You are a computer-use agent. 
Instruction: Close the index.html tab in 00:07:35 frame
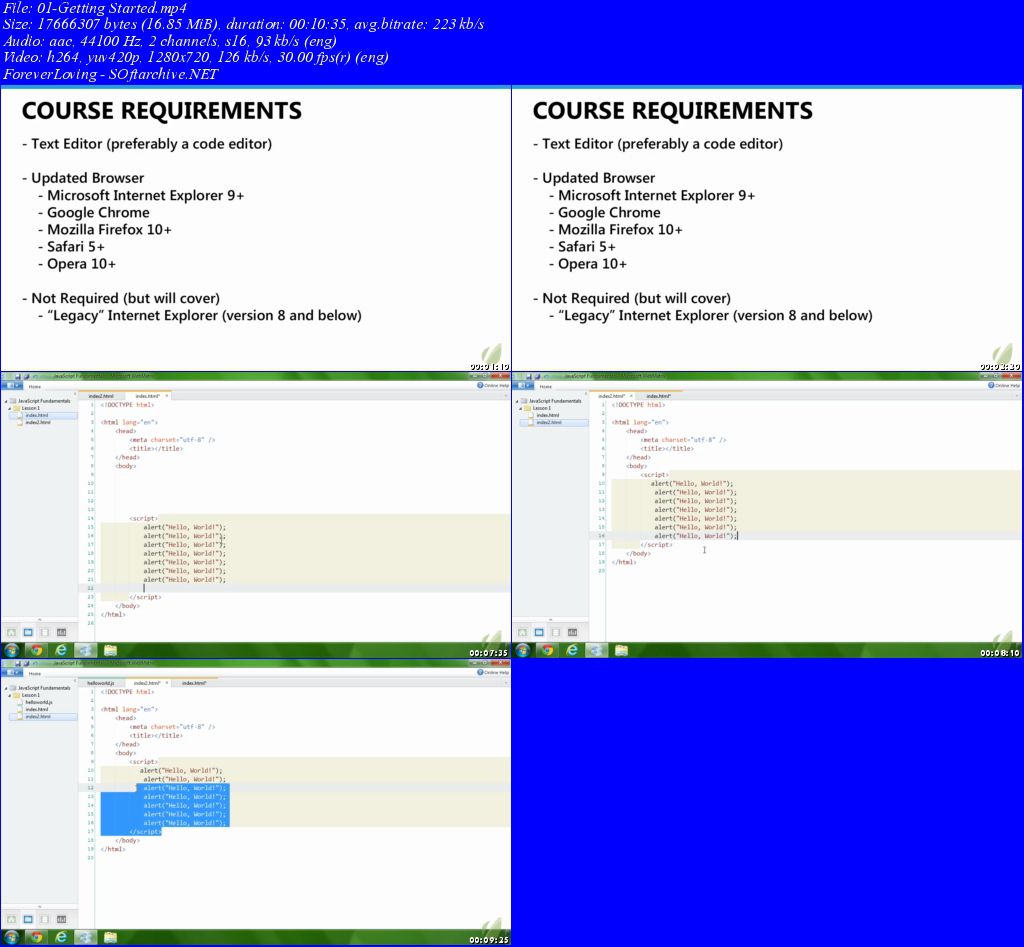pyautogui.click(x=167, y=396)
